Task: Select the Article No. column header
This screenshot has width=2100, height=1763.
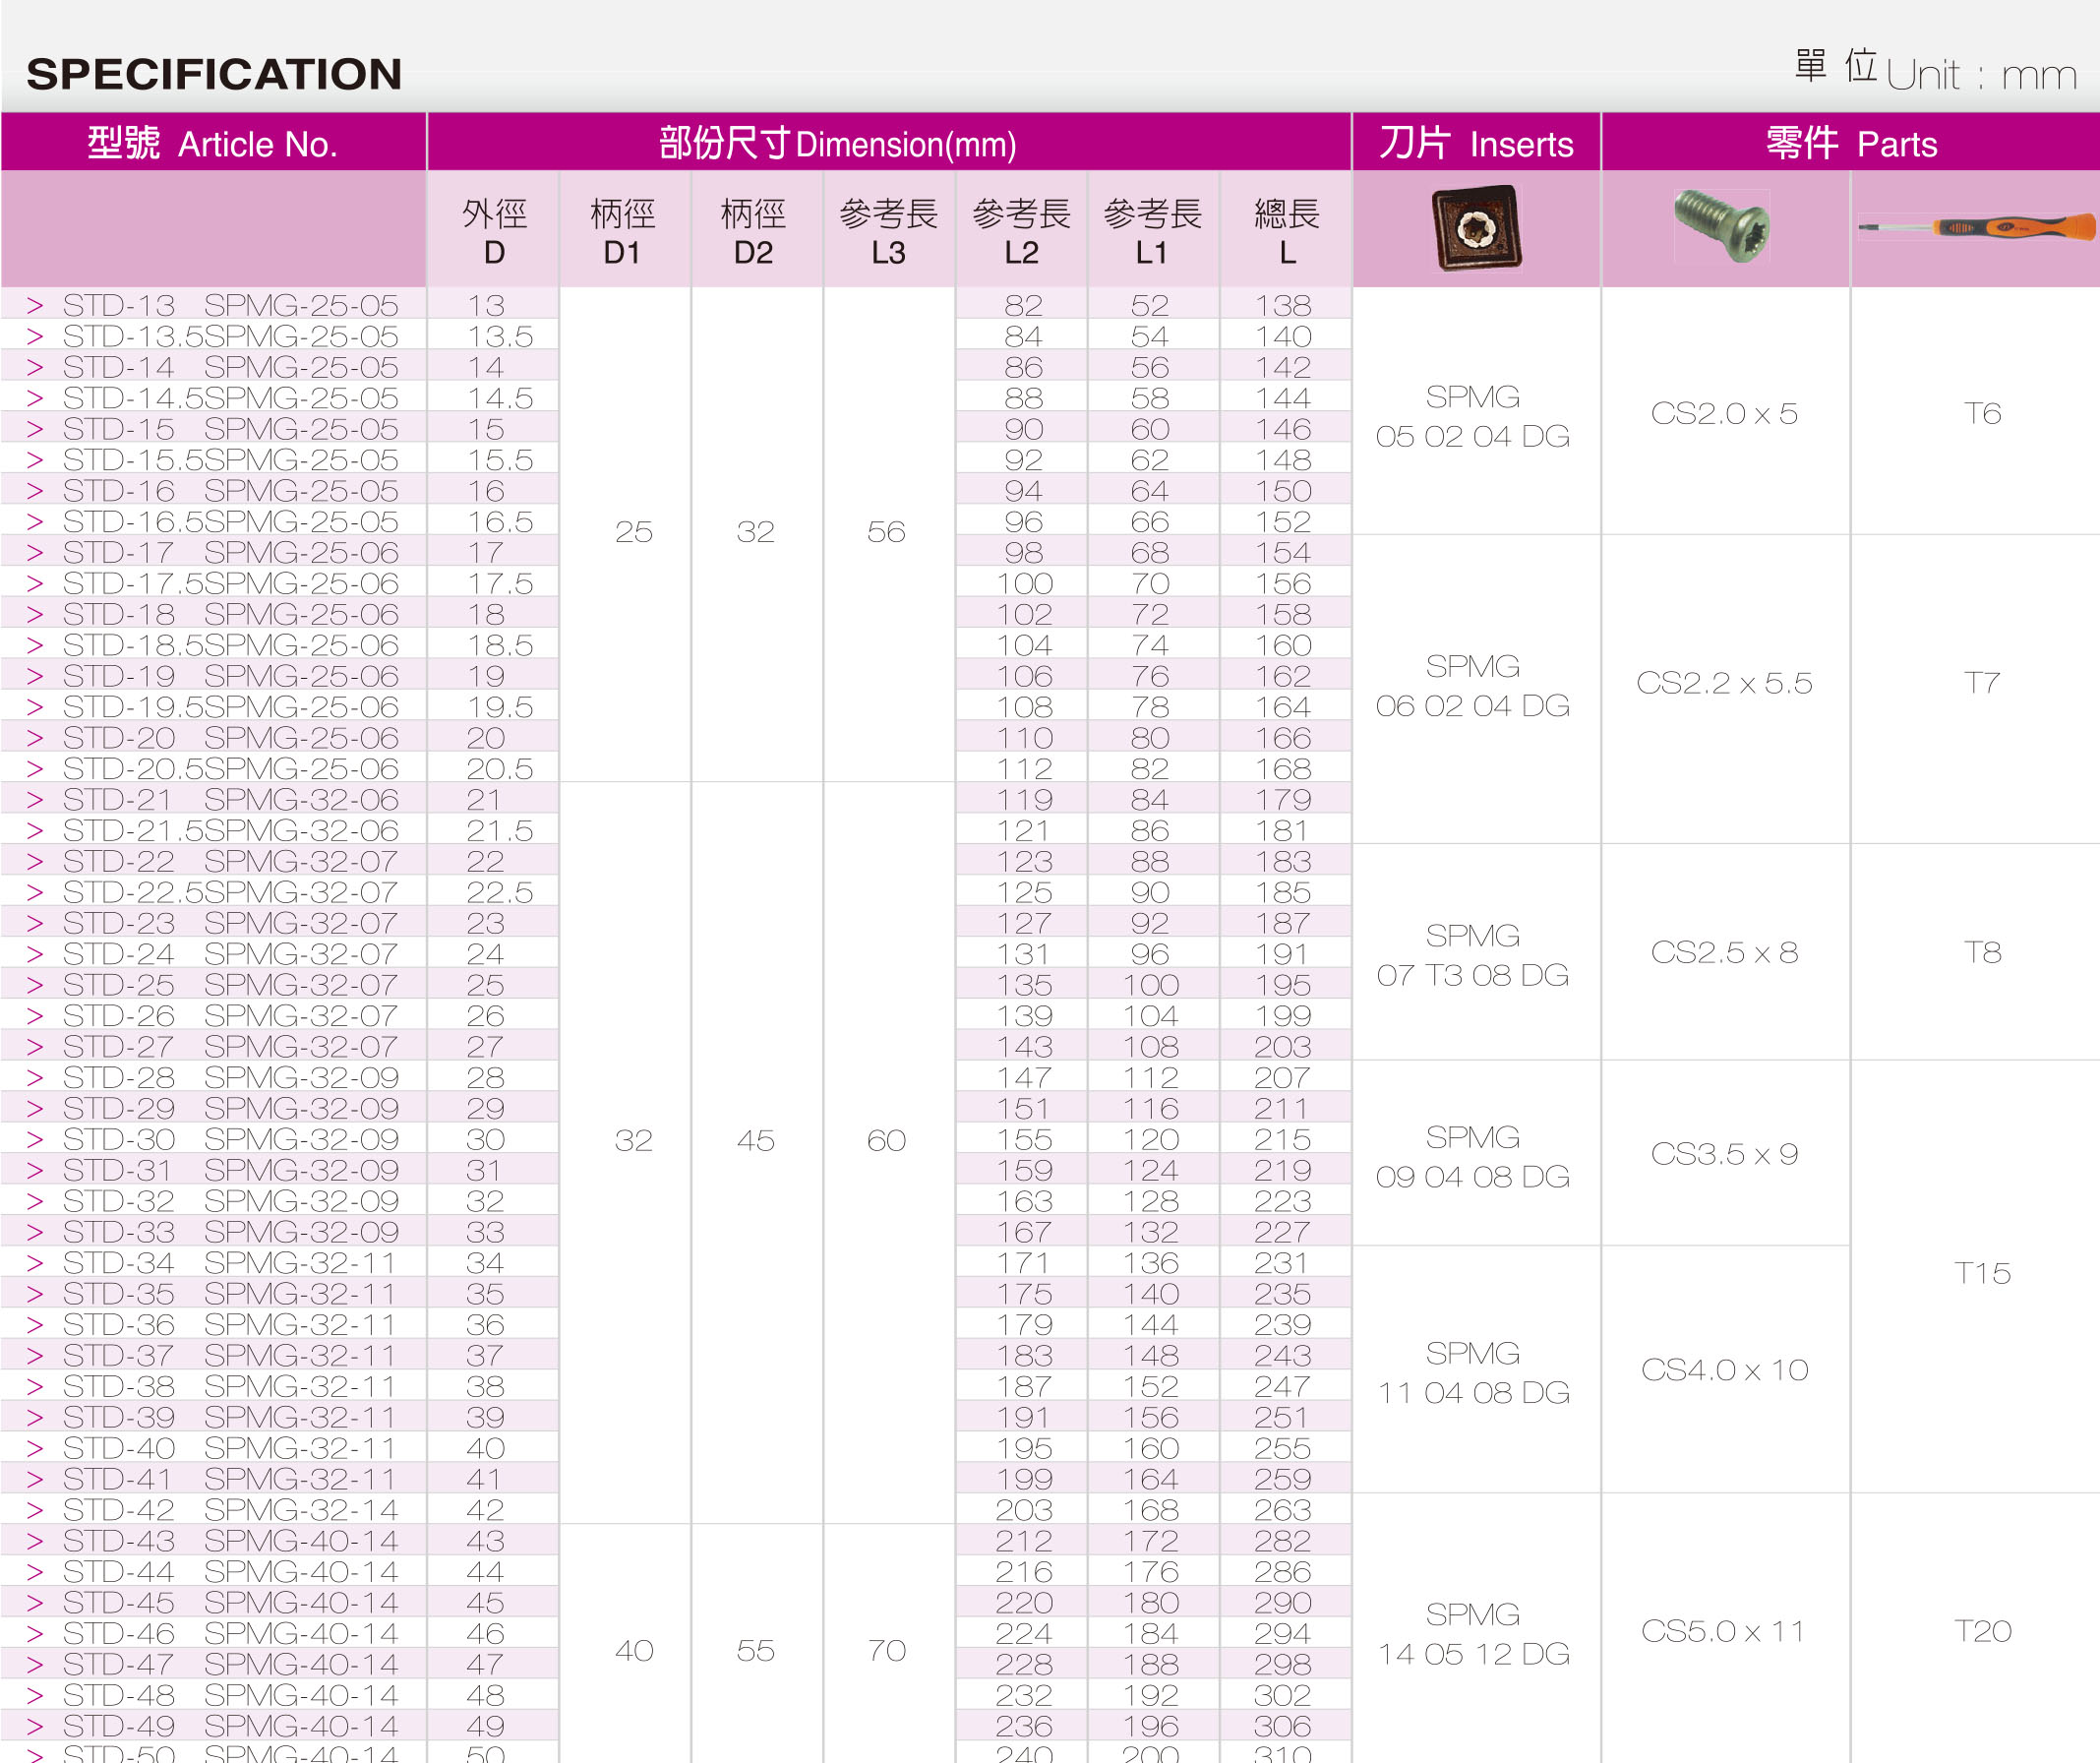Action: 213,143
